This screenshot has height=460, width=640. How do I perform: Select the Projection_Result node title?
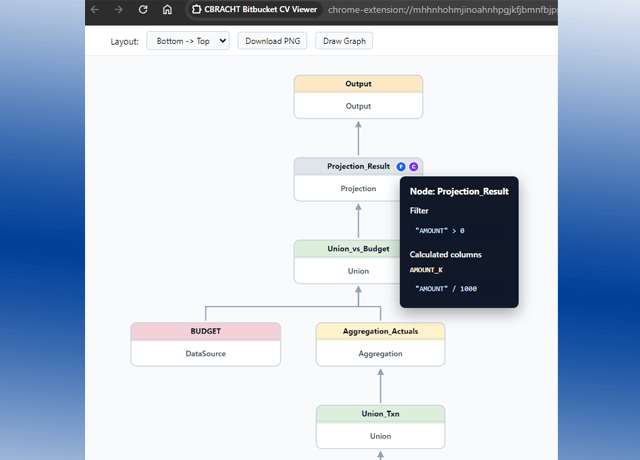[358, 166]
